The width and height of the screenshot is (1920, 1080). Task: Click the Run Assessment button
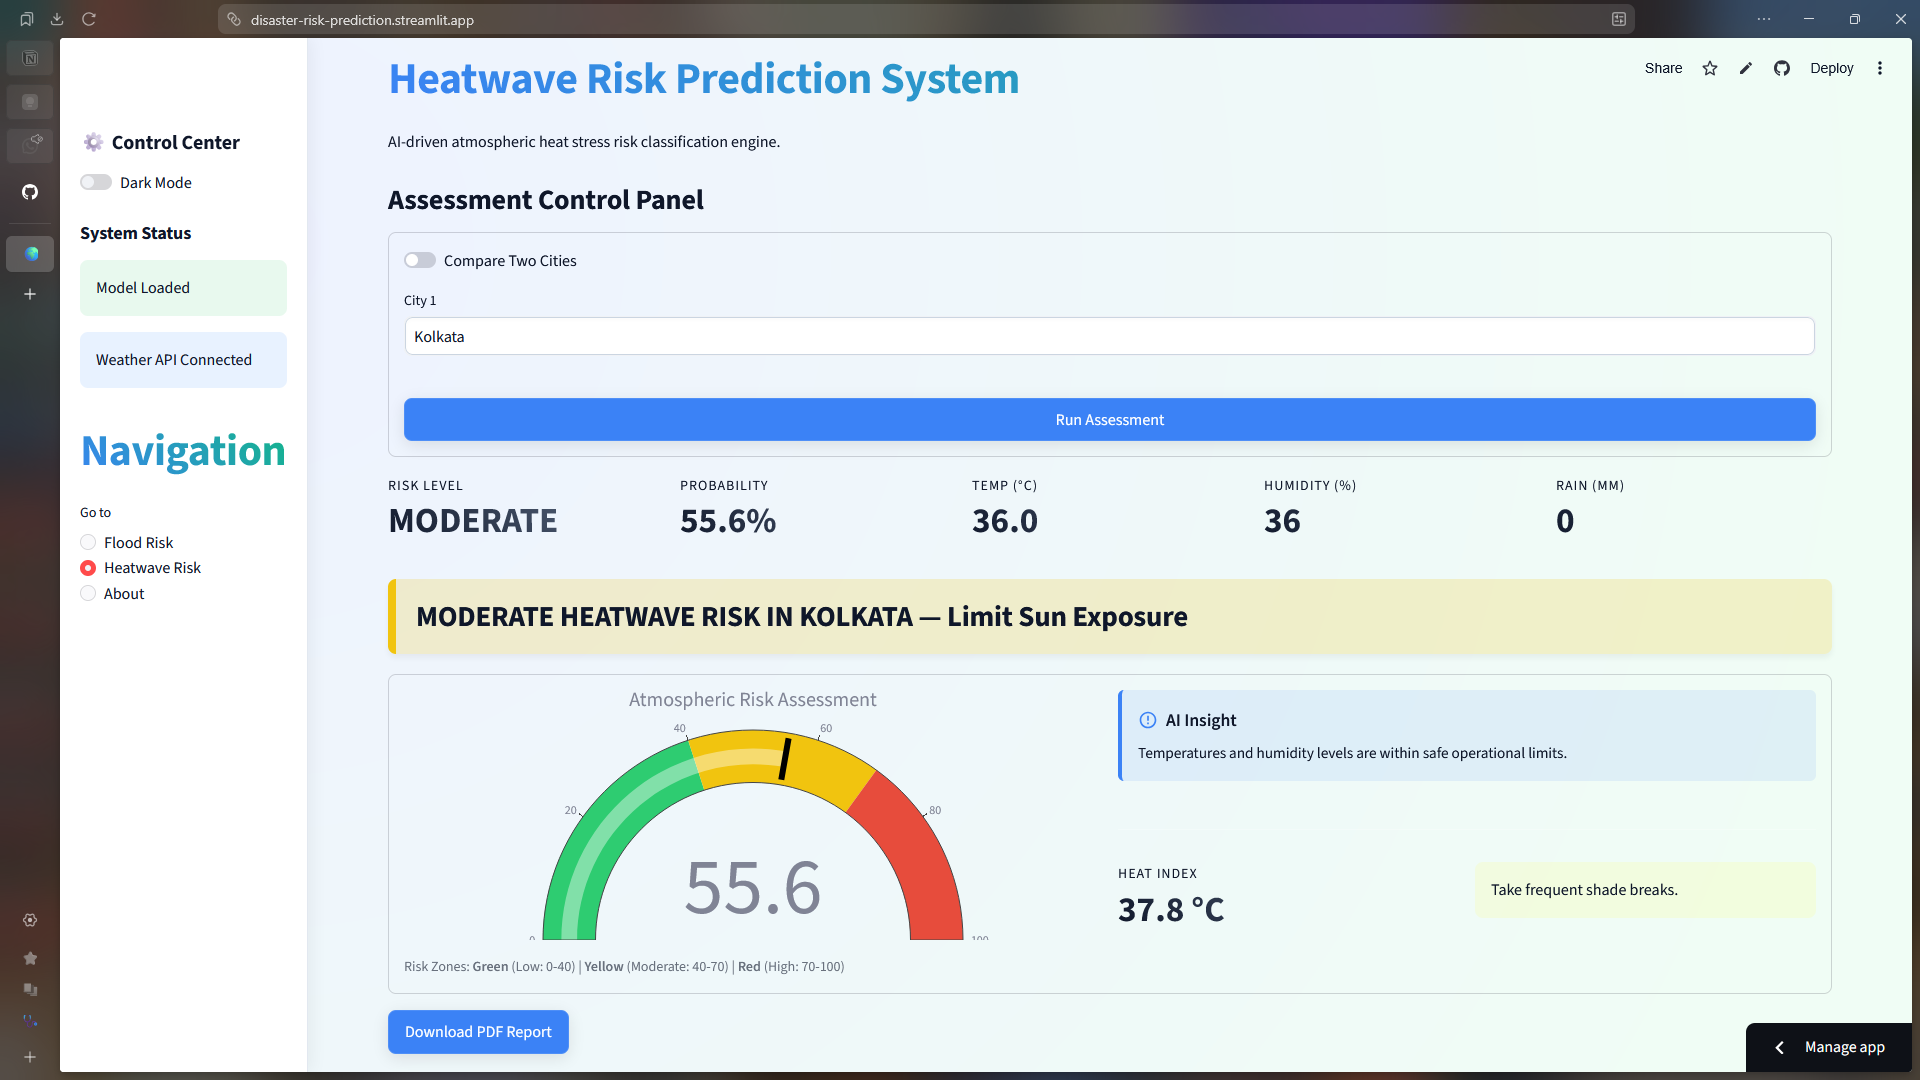[x=1109, y=420]
